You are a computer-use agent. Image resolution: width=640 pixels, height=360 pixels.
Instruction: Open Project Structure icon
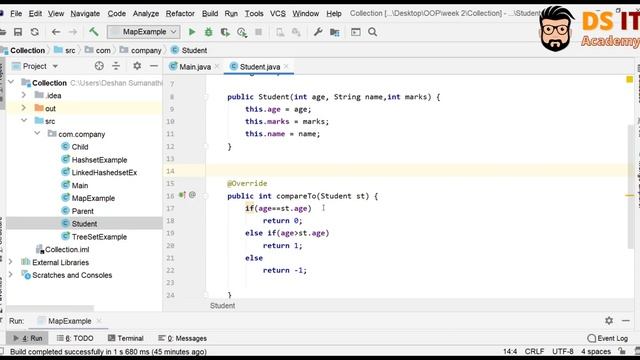[335, 32]
